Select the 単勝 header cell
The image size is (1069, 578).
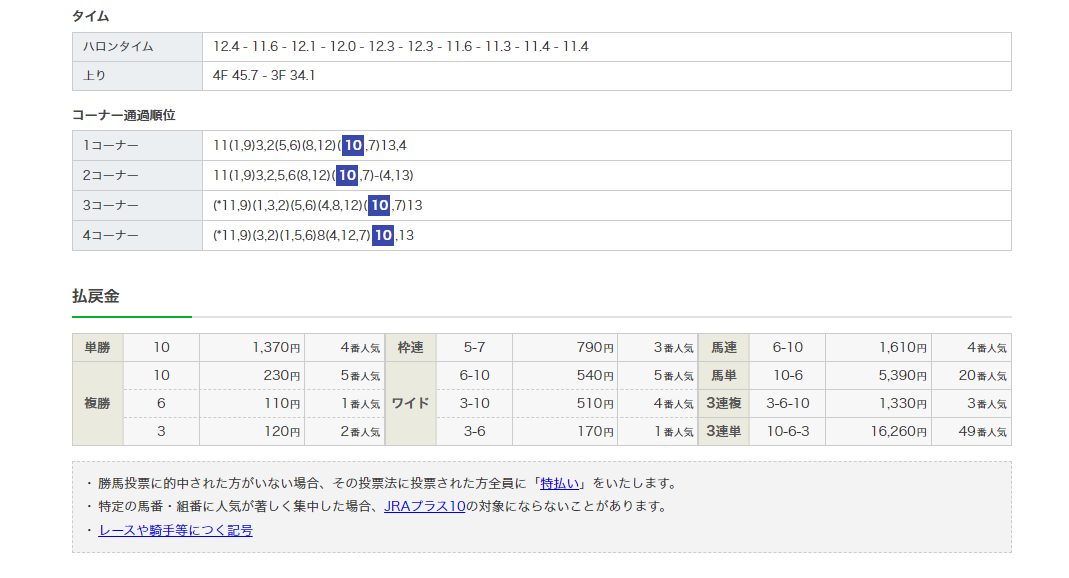pyautogui.click(x=97, y=348)
